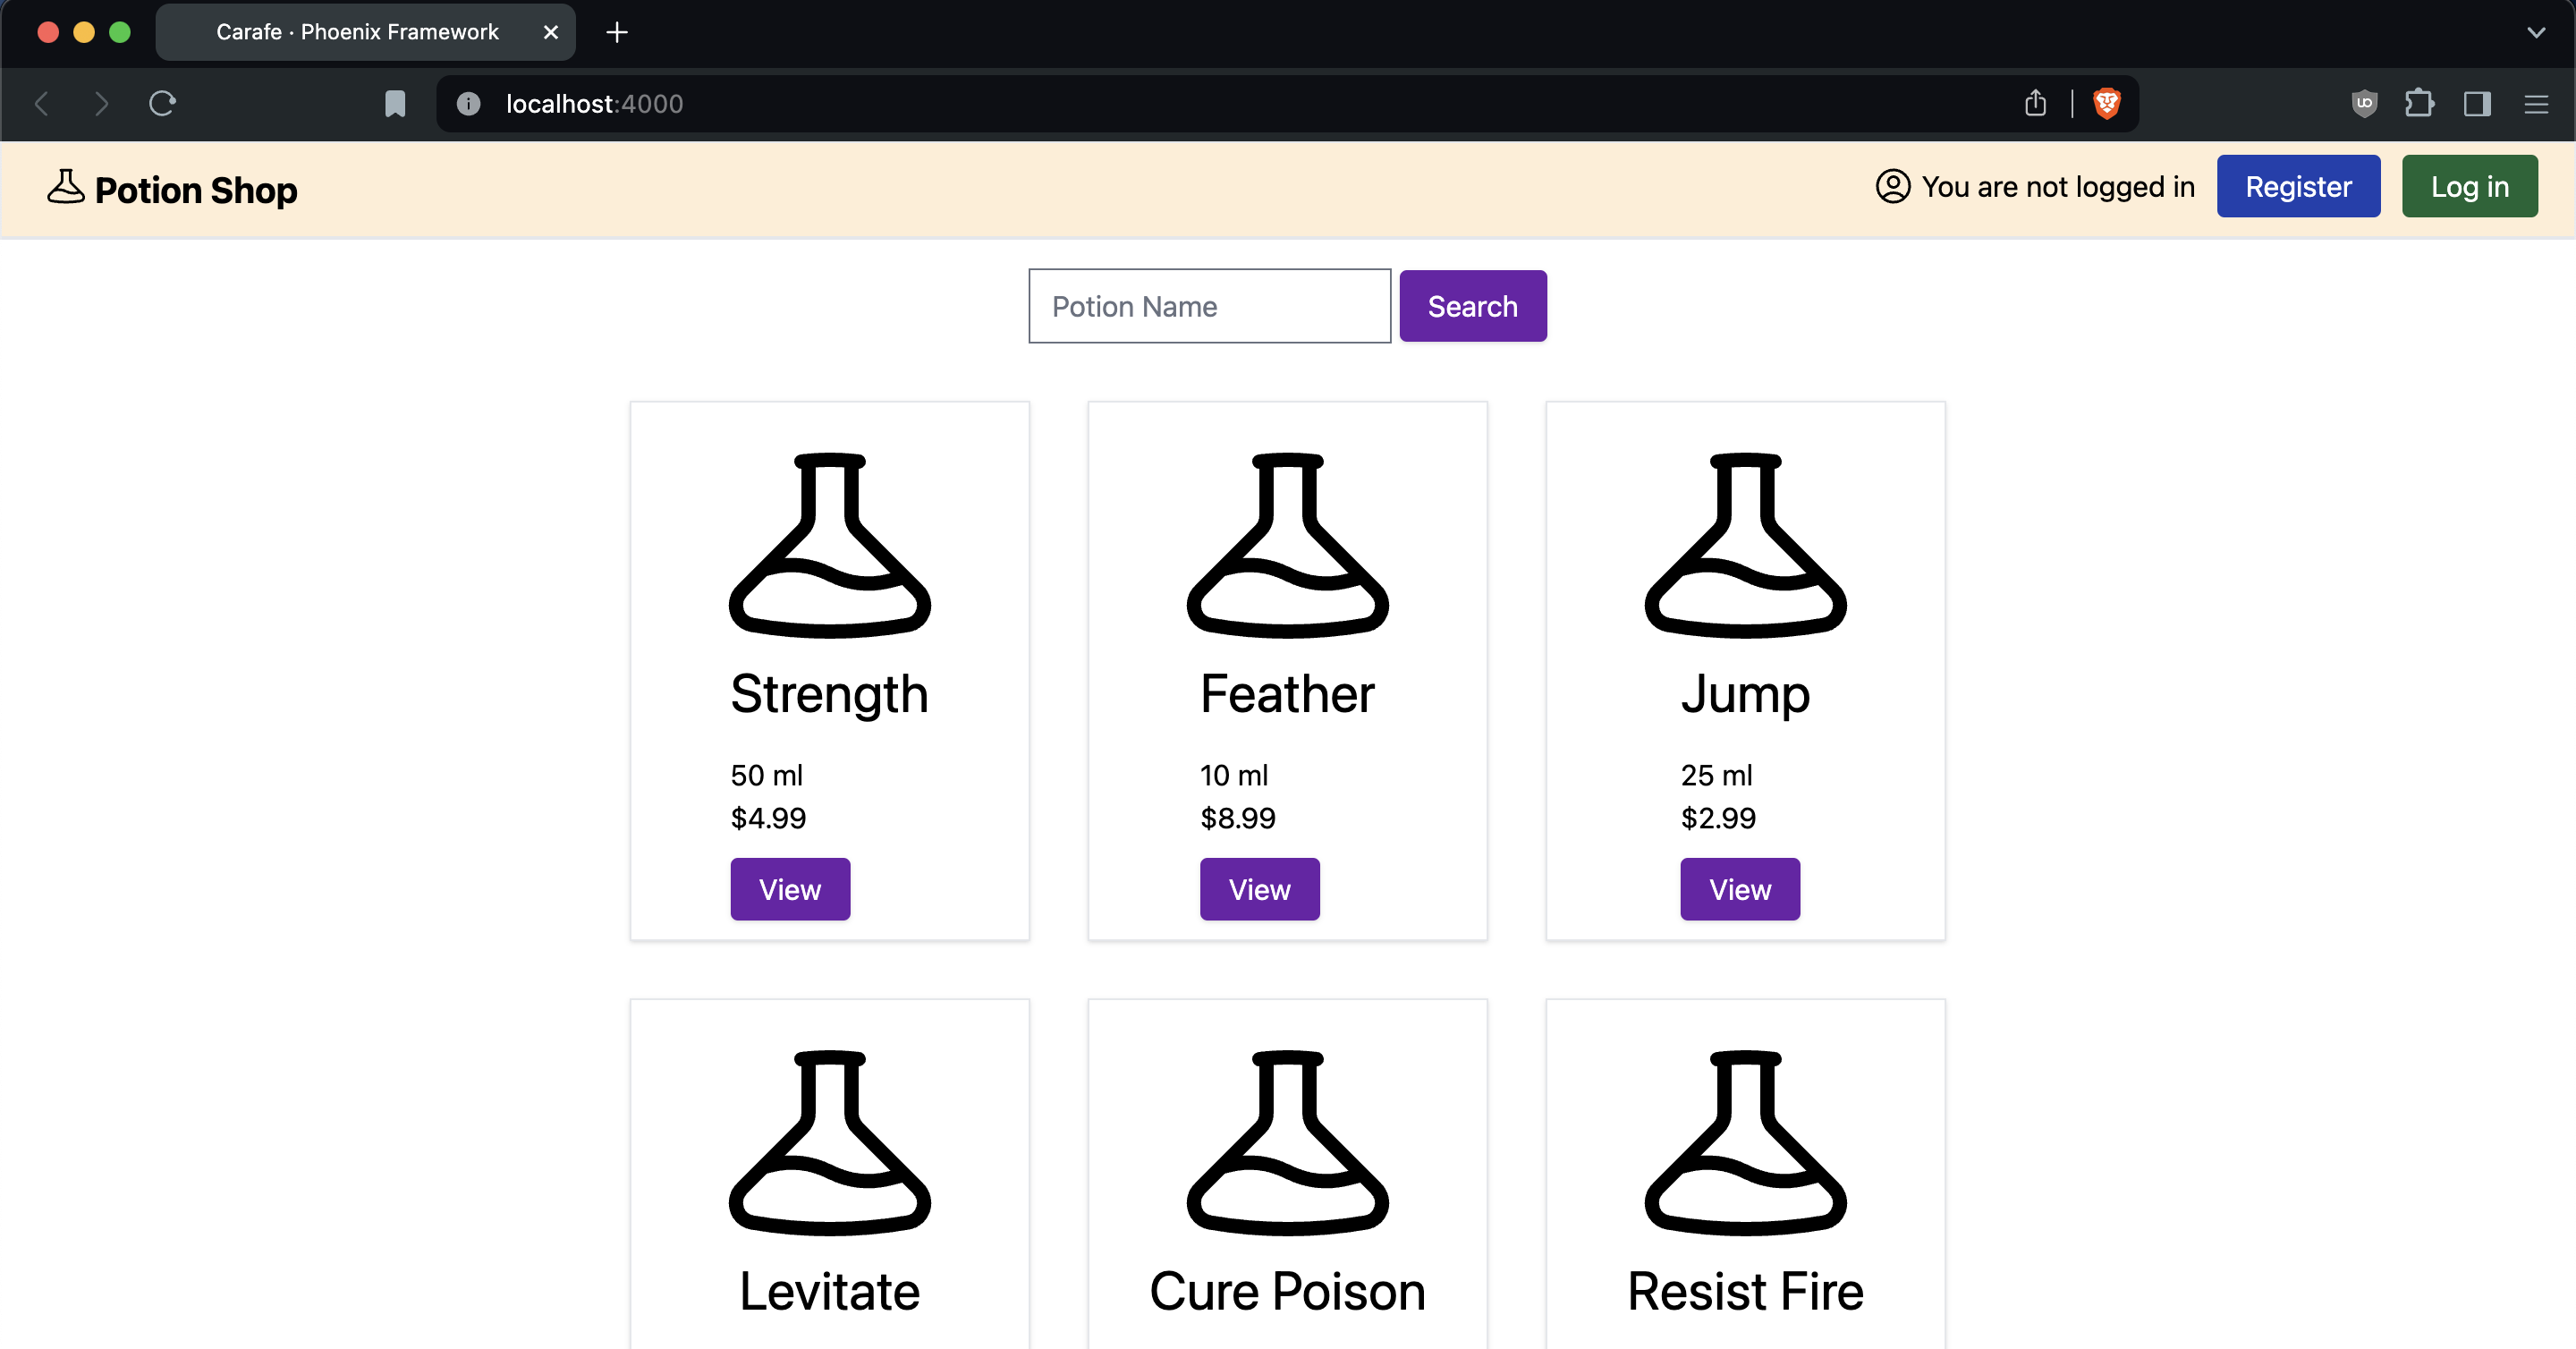Reload the page with refresh icon
Screen dimensions: 2576x1349
162,103
